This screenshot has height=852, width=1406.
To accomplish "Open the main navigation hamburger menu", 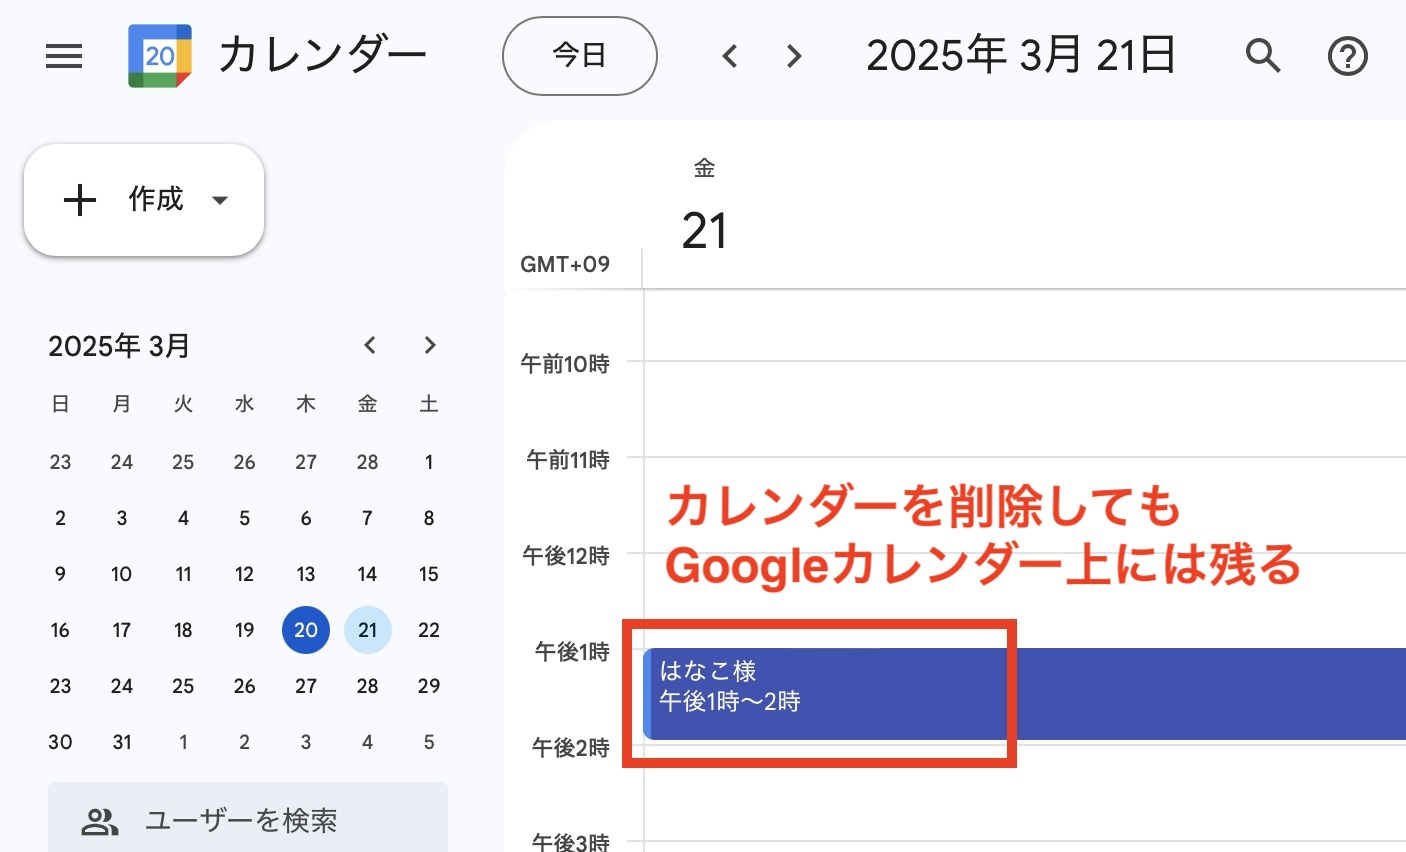I will [64, 56].
